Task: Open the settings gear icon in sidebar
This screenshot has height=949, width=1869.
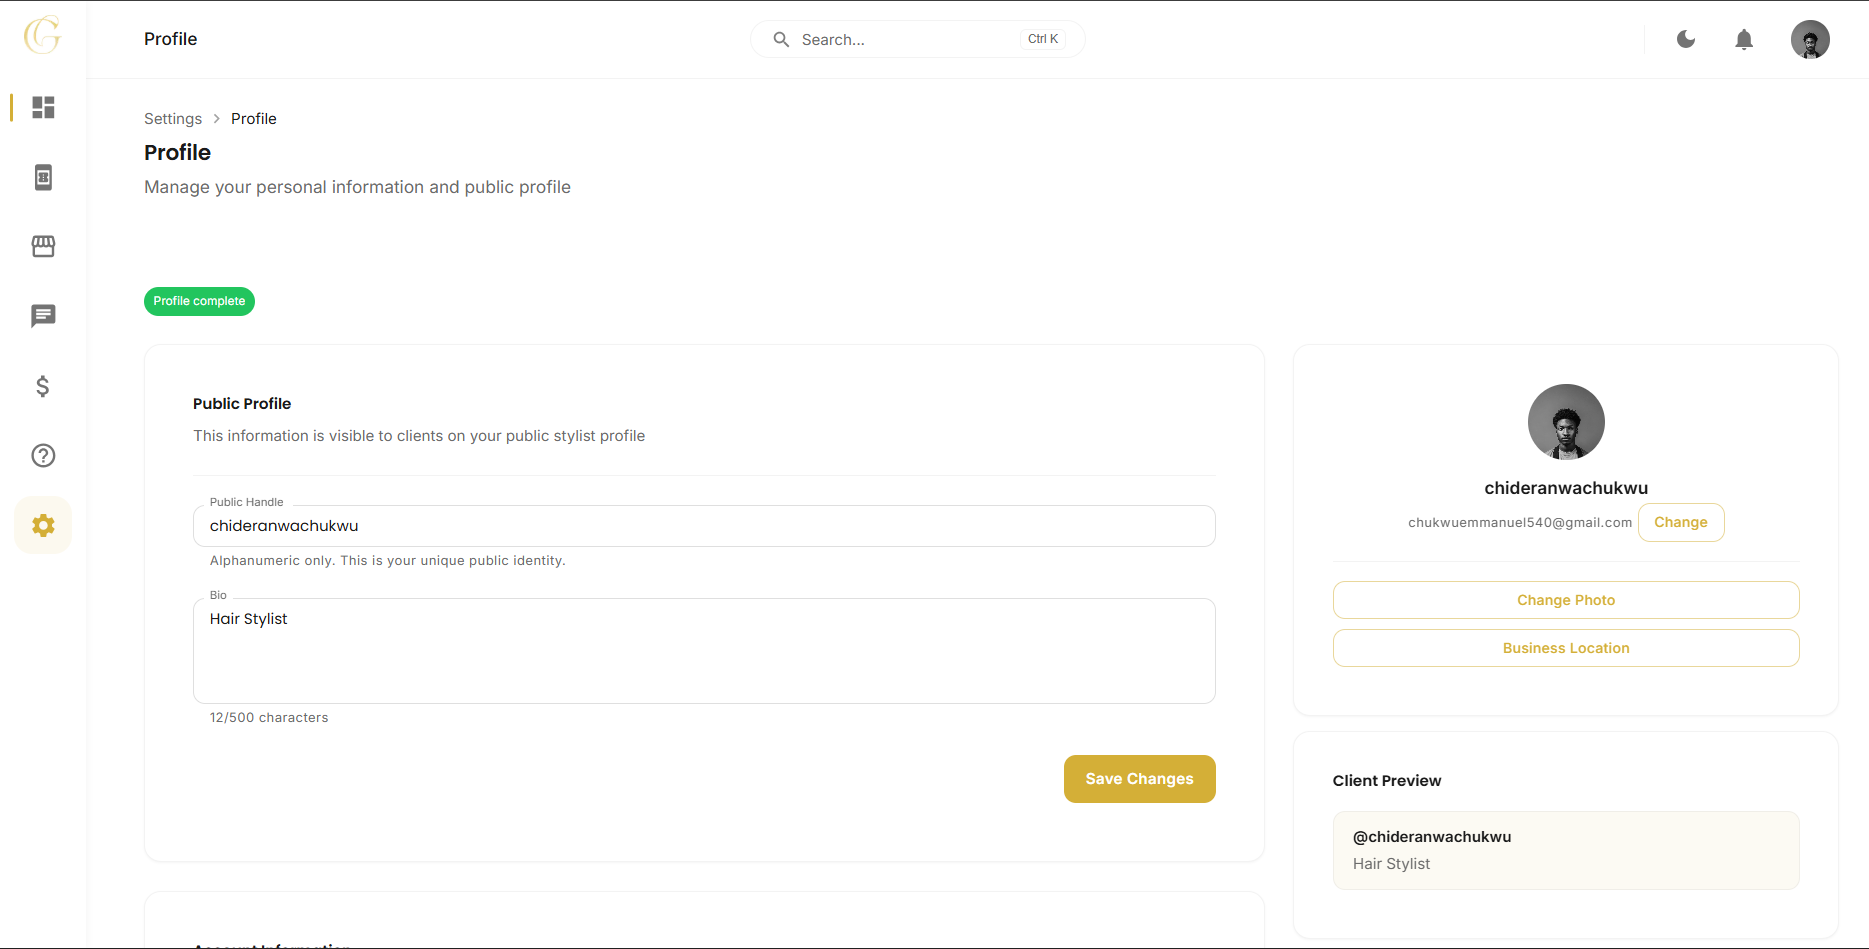Action: (x=43, y=525)
